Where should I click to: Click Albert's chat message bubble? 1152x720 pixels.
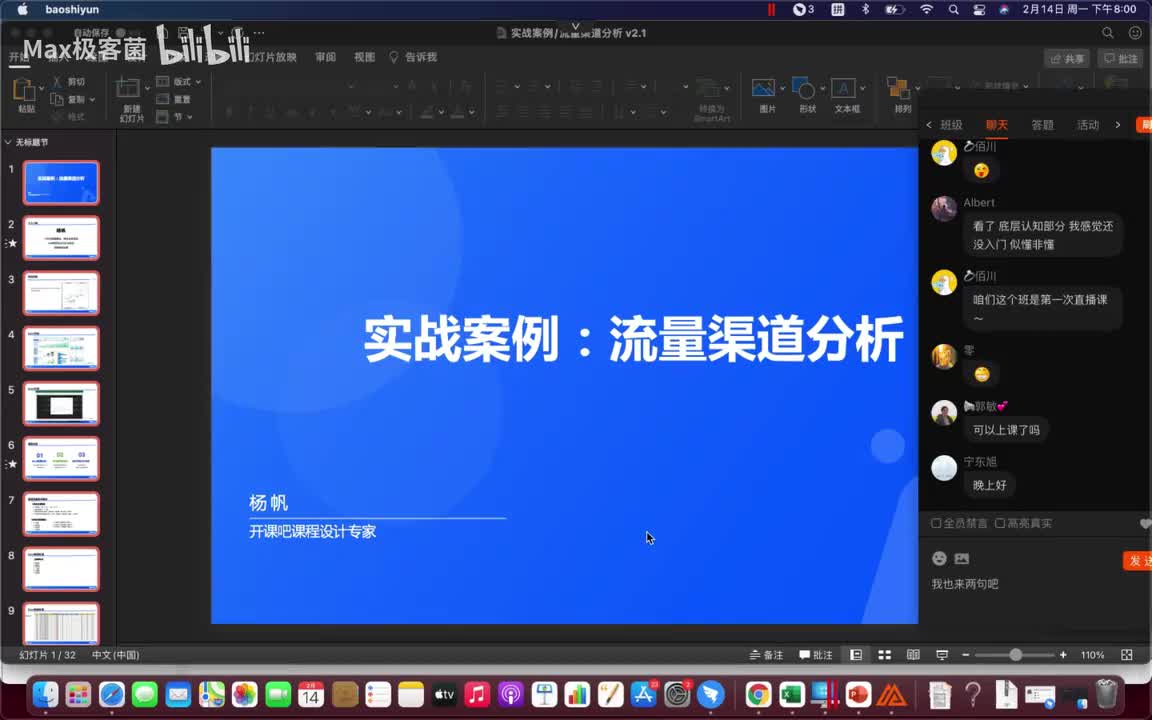click(1043, 235)
